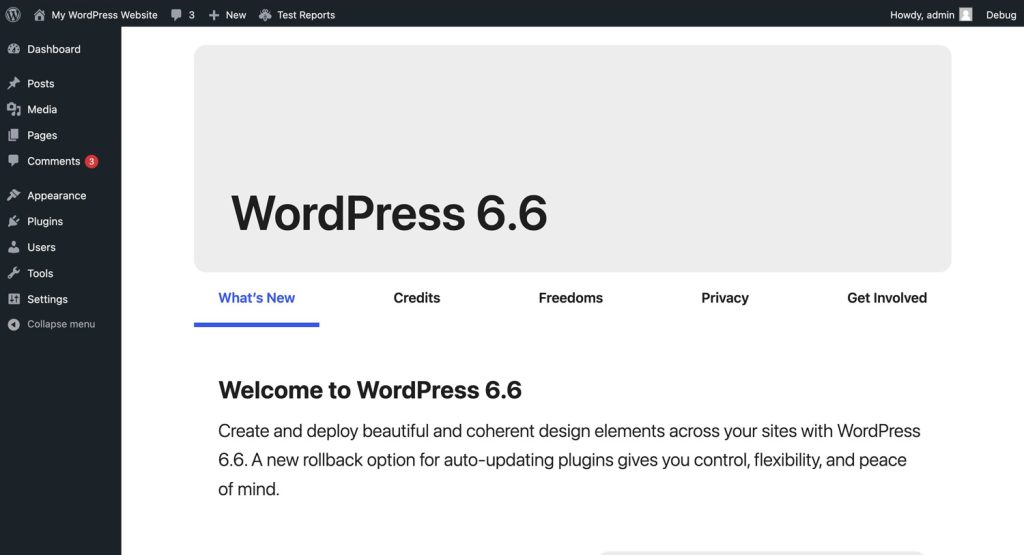Image resolution: width=1024 pixels, height=555 pixels.
Task: Click the plus icon next to New
Action: [214, 15]
